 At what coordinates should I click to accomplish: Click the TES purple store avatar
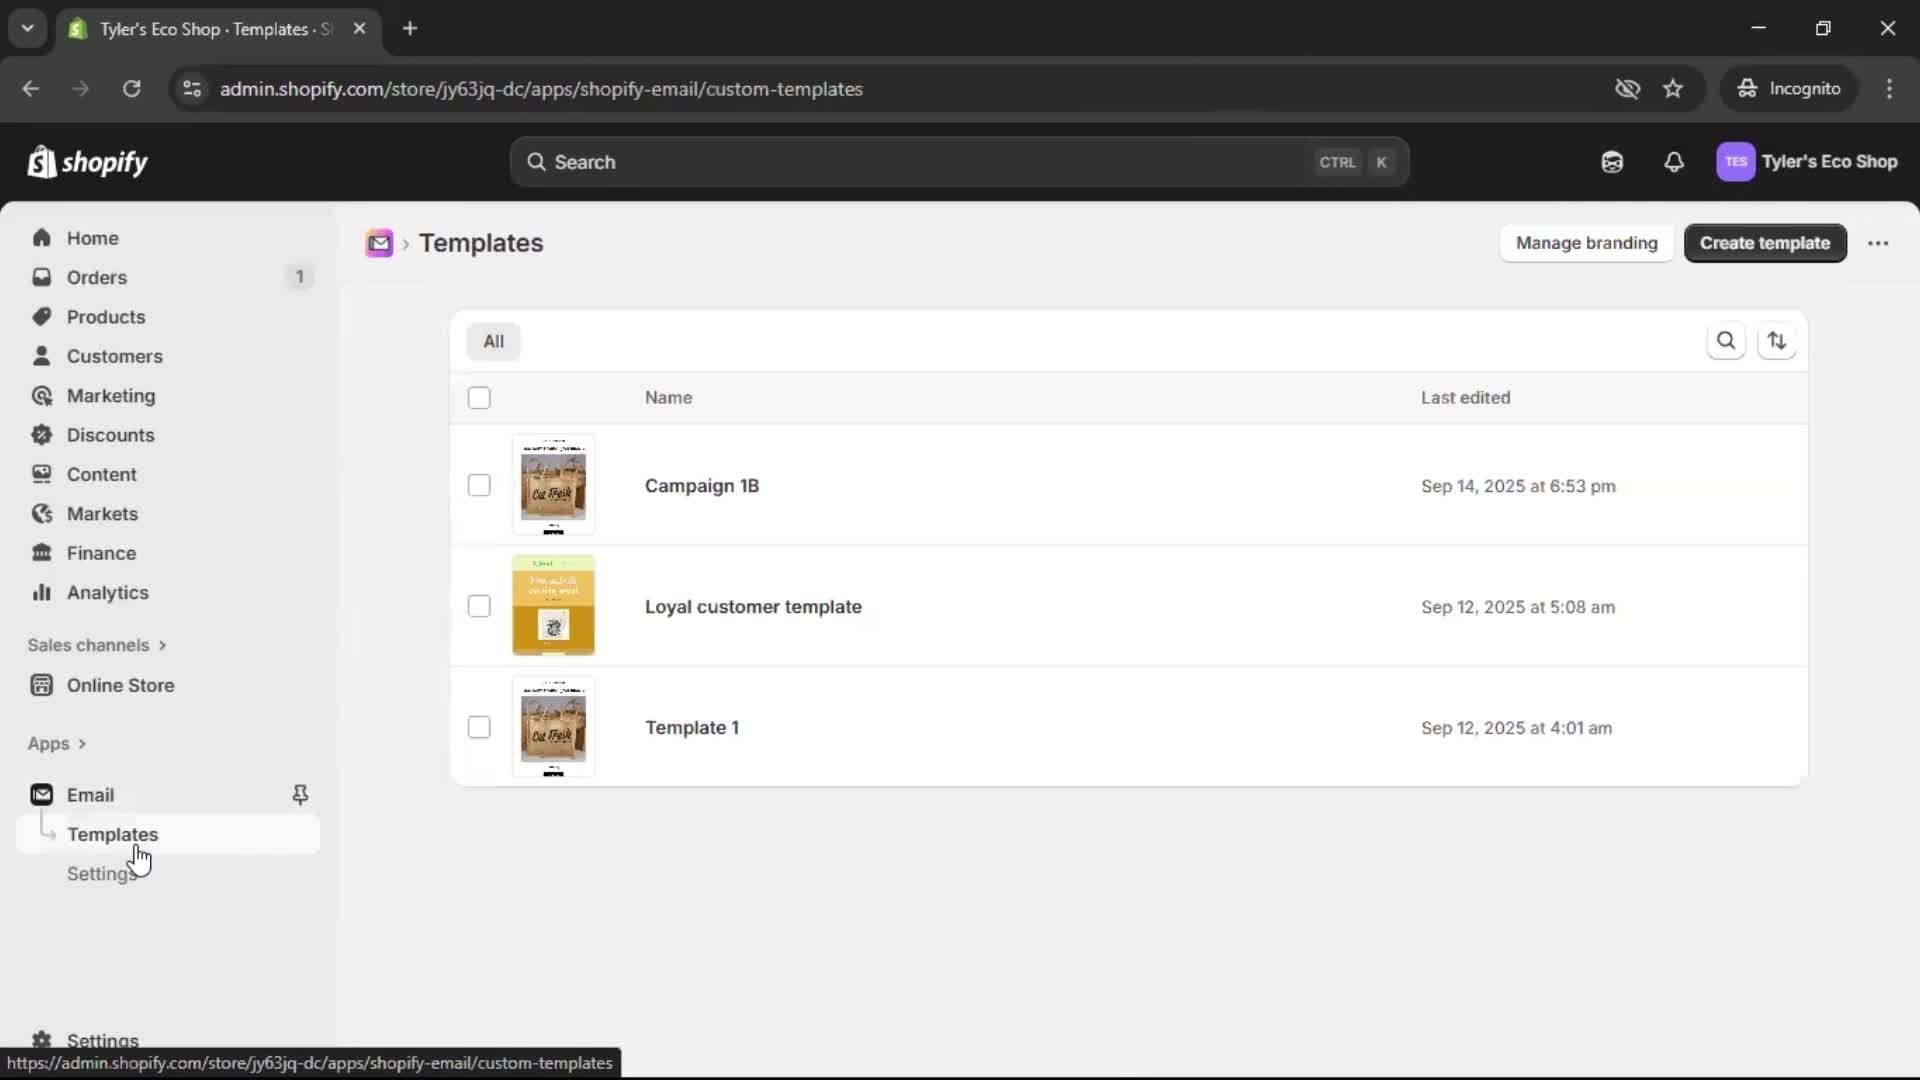[1736, 162]
